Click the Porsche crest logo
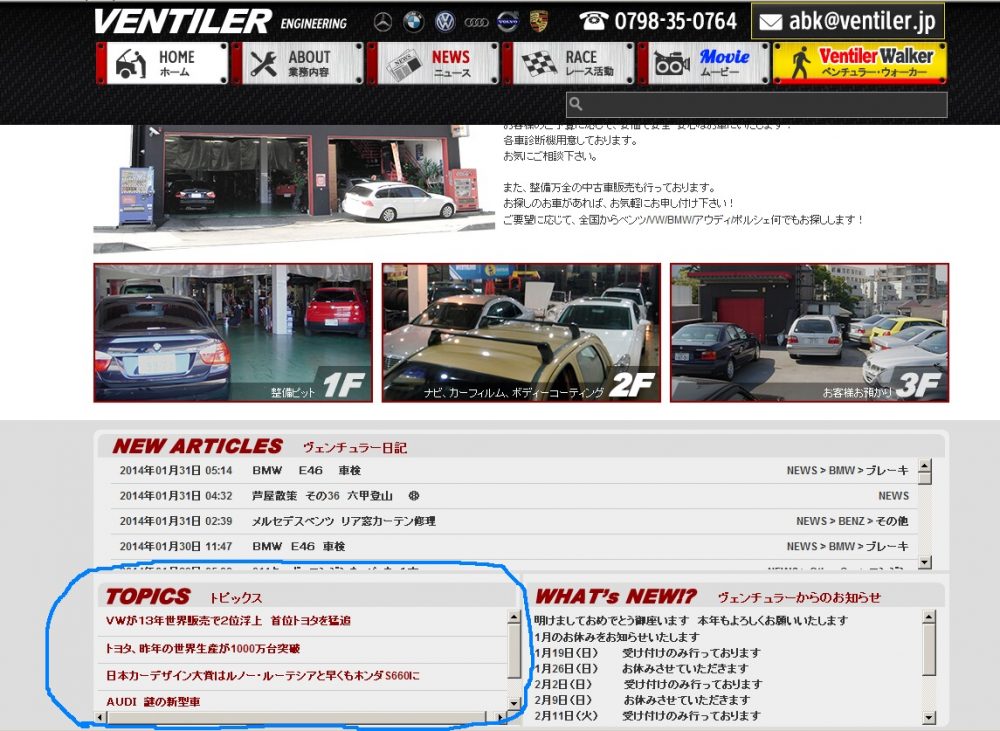The width and height of the screenshot is (1000, 731). point(539,22)
